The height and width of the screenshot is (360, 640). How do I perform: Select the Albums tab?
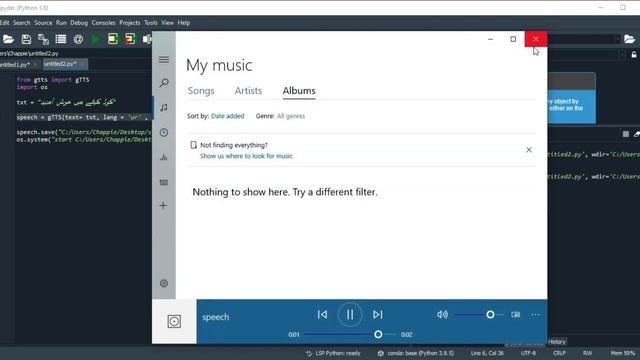click(x=299, y=91)
